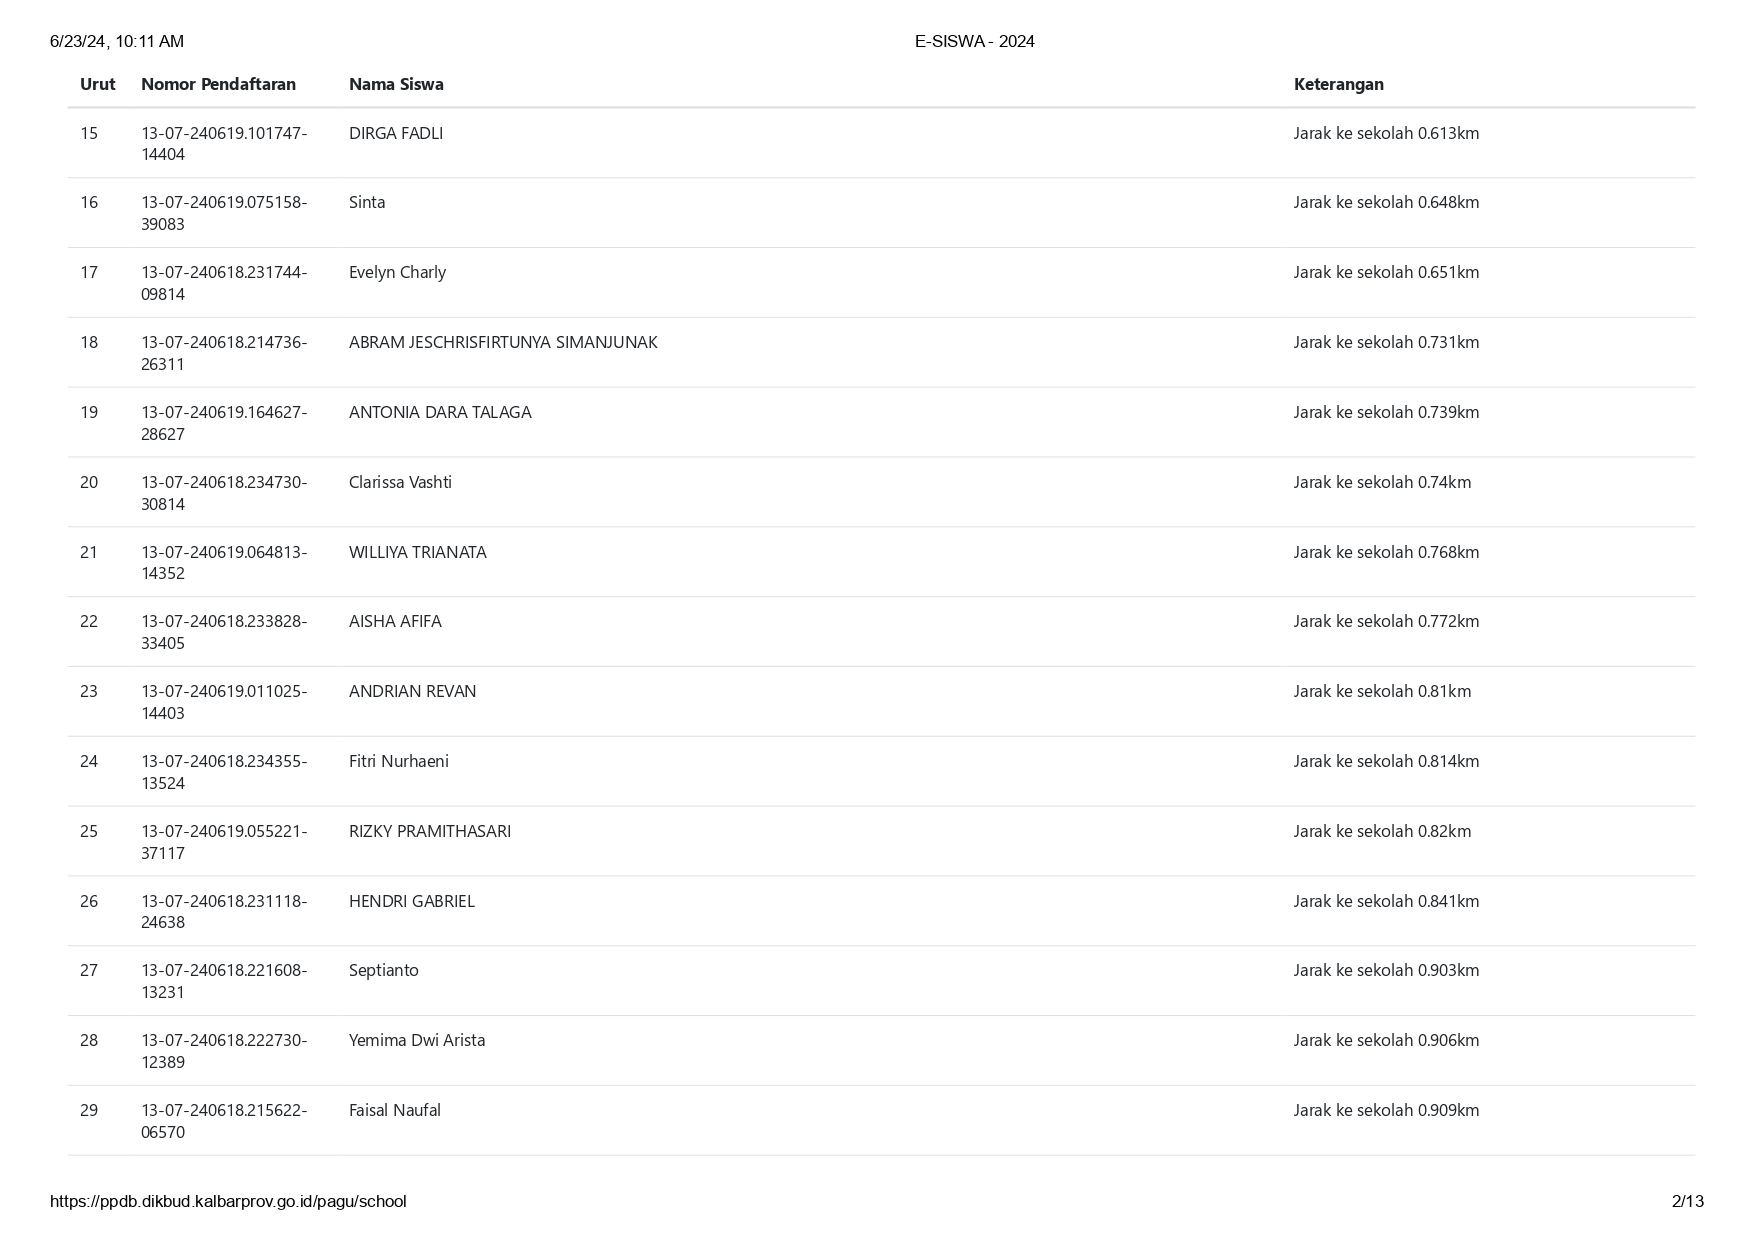Viewport: 1754px width, 1240px height.
Task: Select the name Septianto
Action: pyautogui.click(x=384, y=970)
